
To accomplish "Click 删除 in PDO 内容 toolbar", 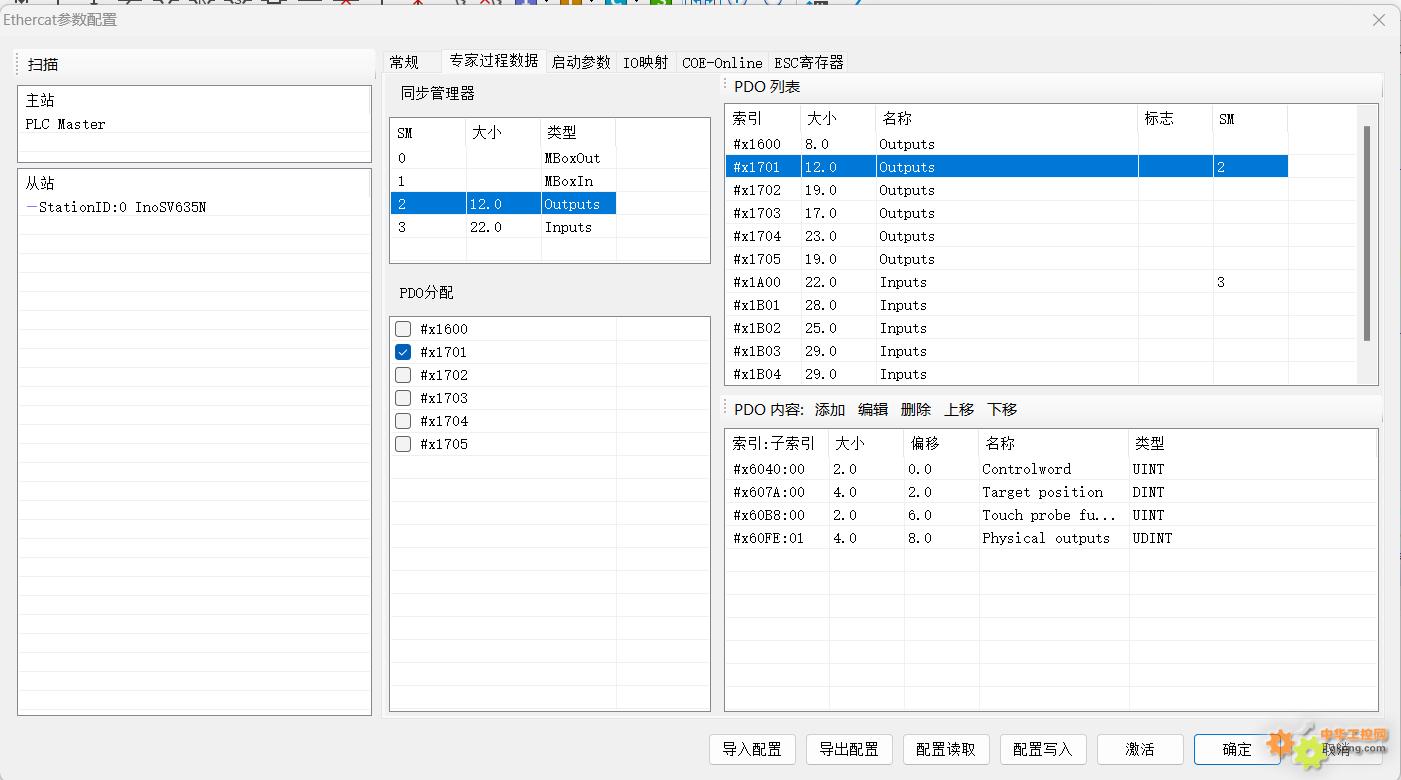I will coord(916,410).
